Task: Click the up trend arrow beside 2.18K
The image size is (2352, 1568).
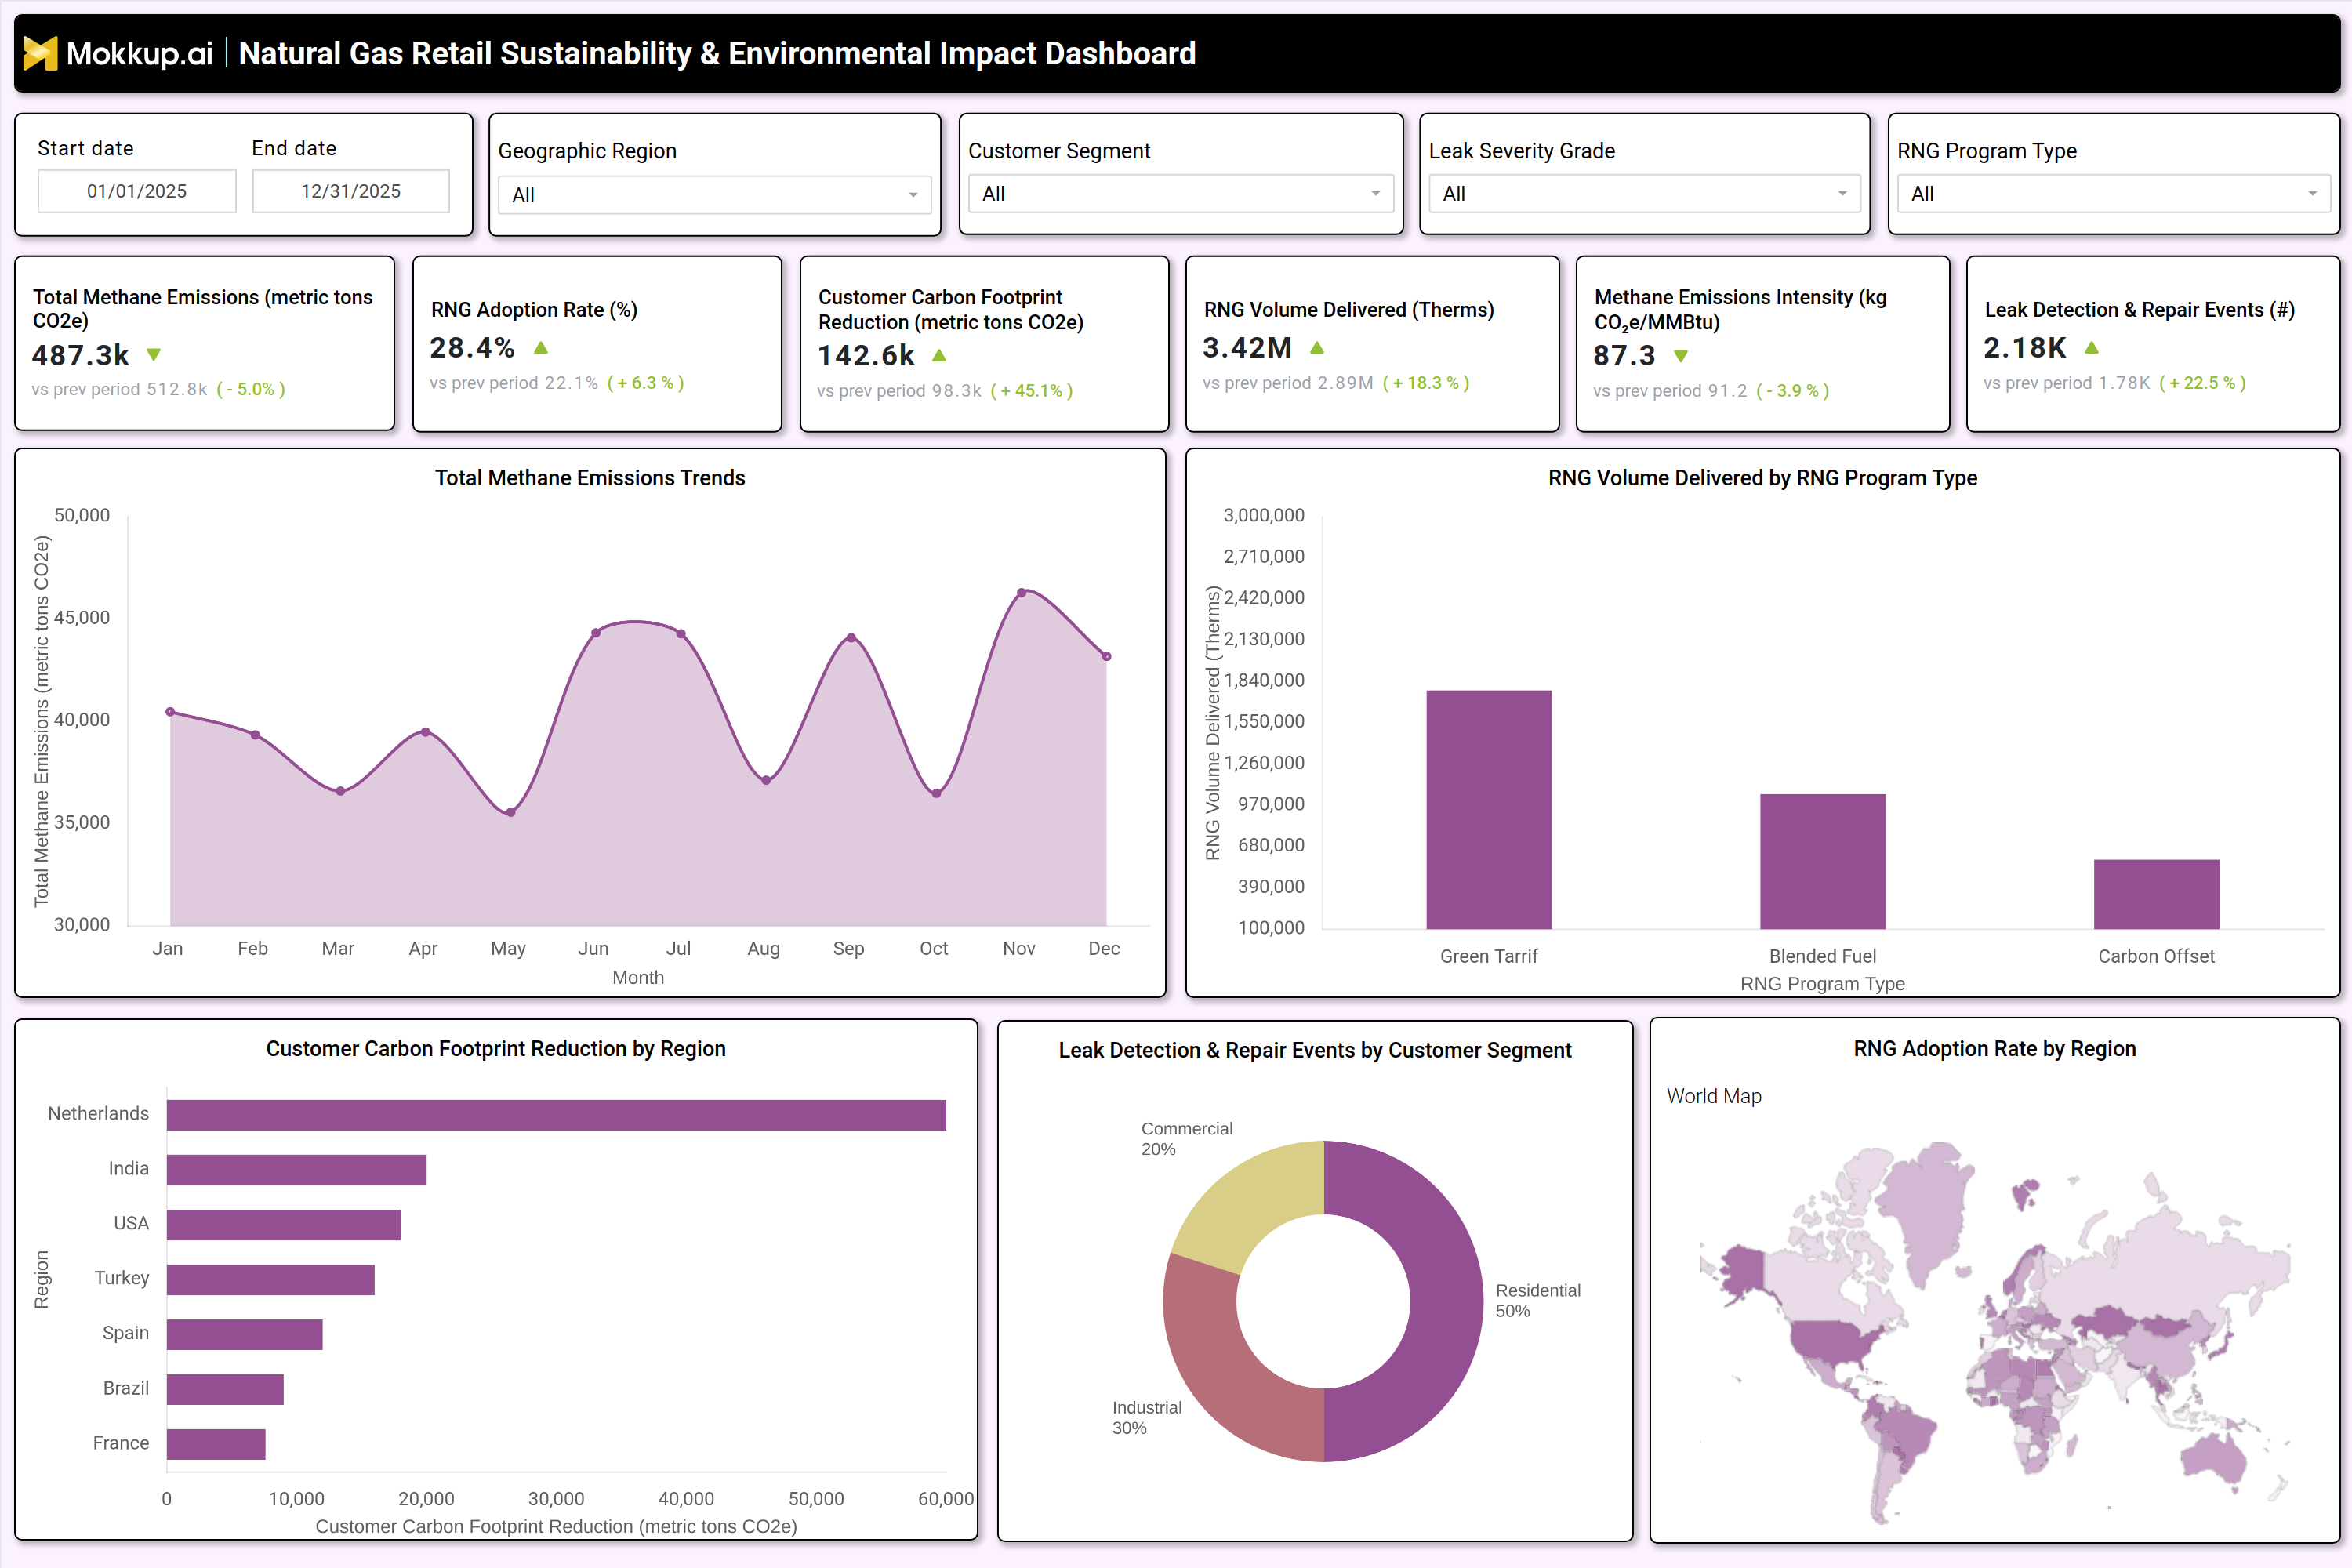Action: (x=2091, y=348)
